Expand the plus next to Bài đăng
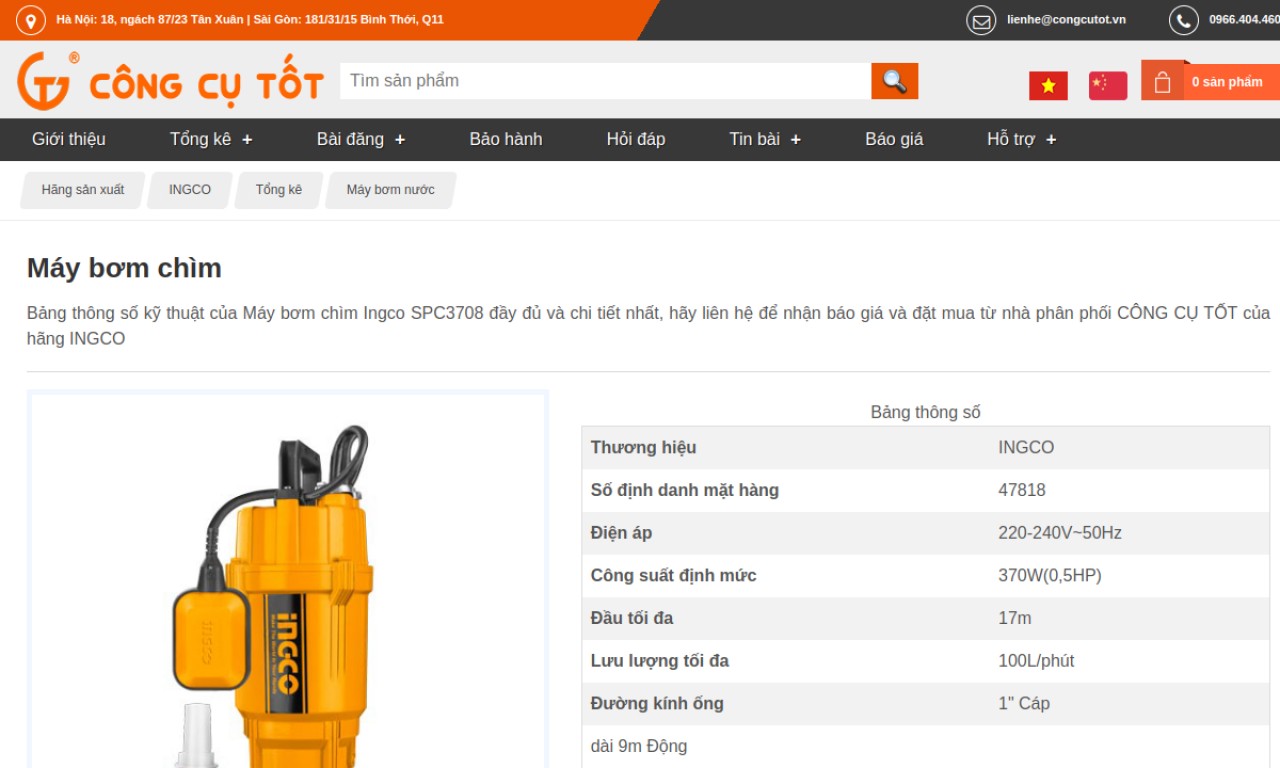This screenshot has height=768, width=1280. click(x=400, y=140)
